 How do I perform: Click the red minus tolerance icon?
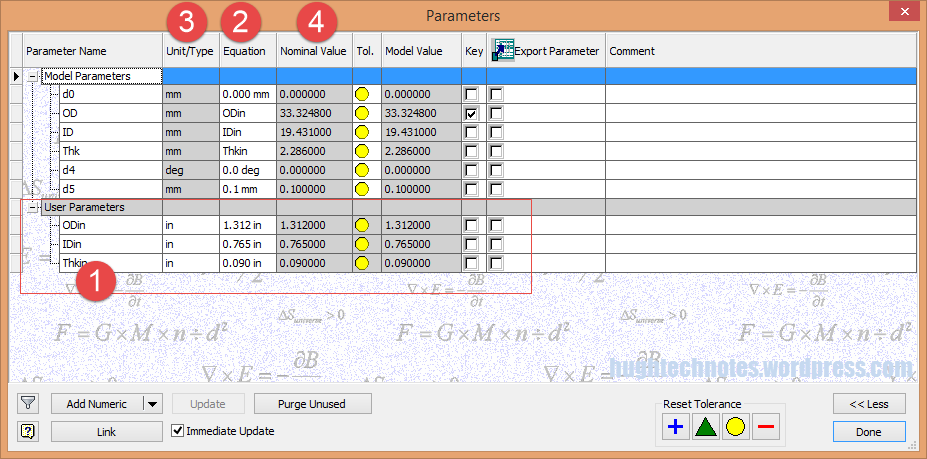click(x=765, y=427)
